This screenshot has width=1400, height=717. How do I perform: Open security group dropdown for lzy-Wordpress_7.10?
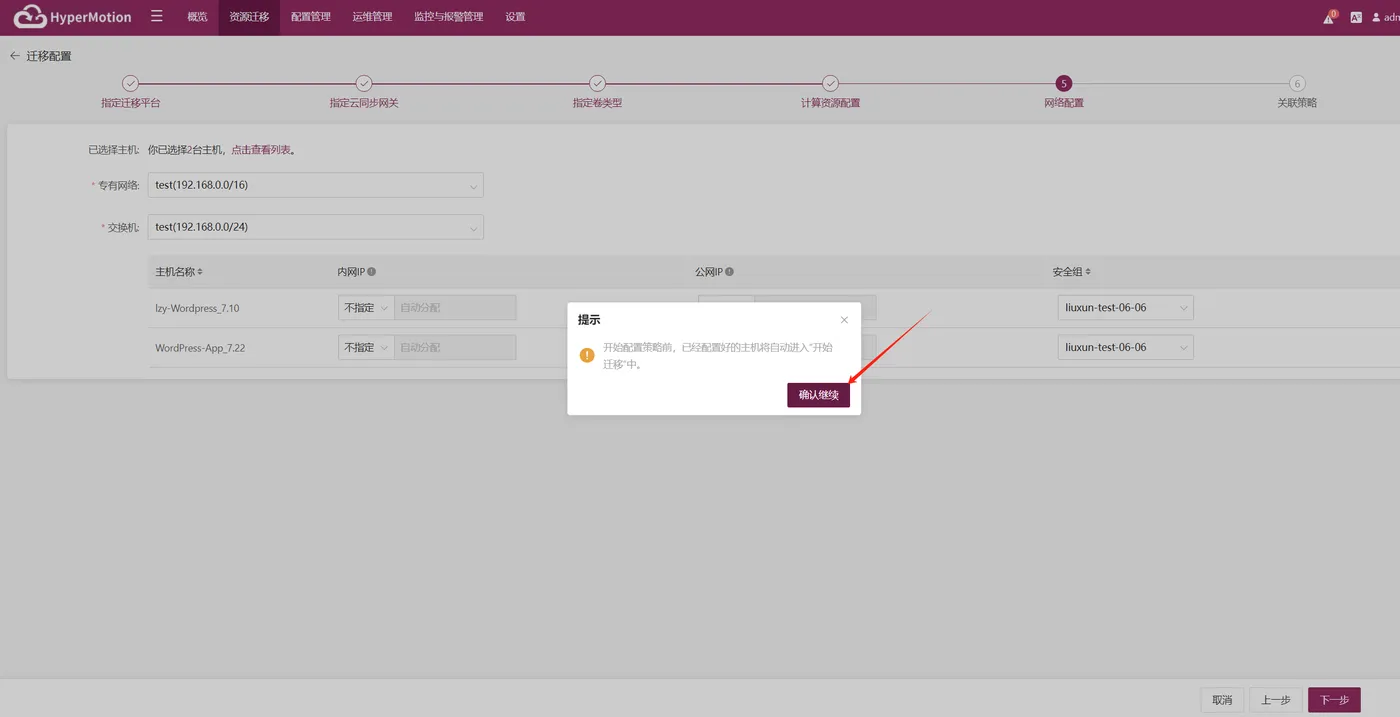tap(1126, 308)
